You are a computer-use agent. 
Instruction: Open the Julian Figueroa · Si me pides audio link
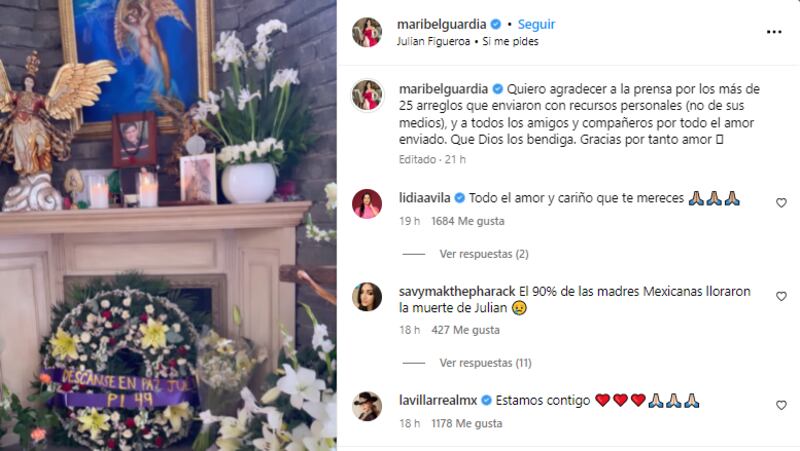click(467, 41)
